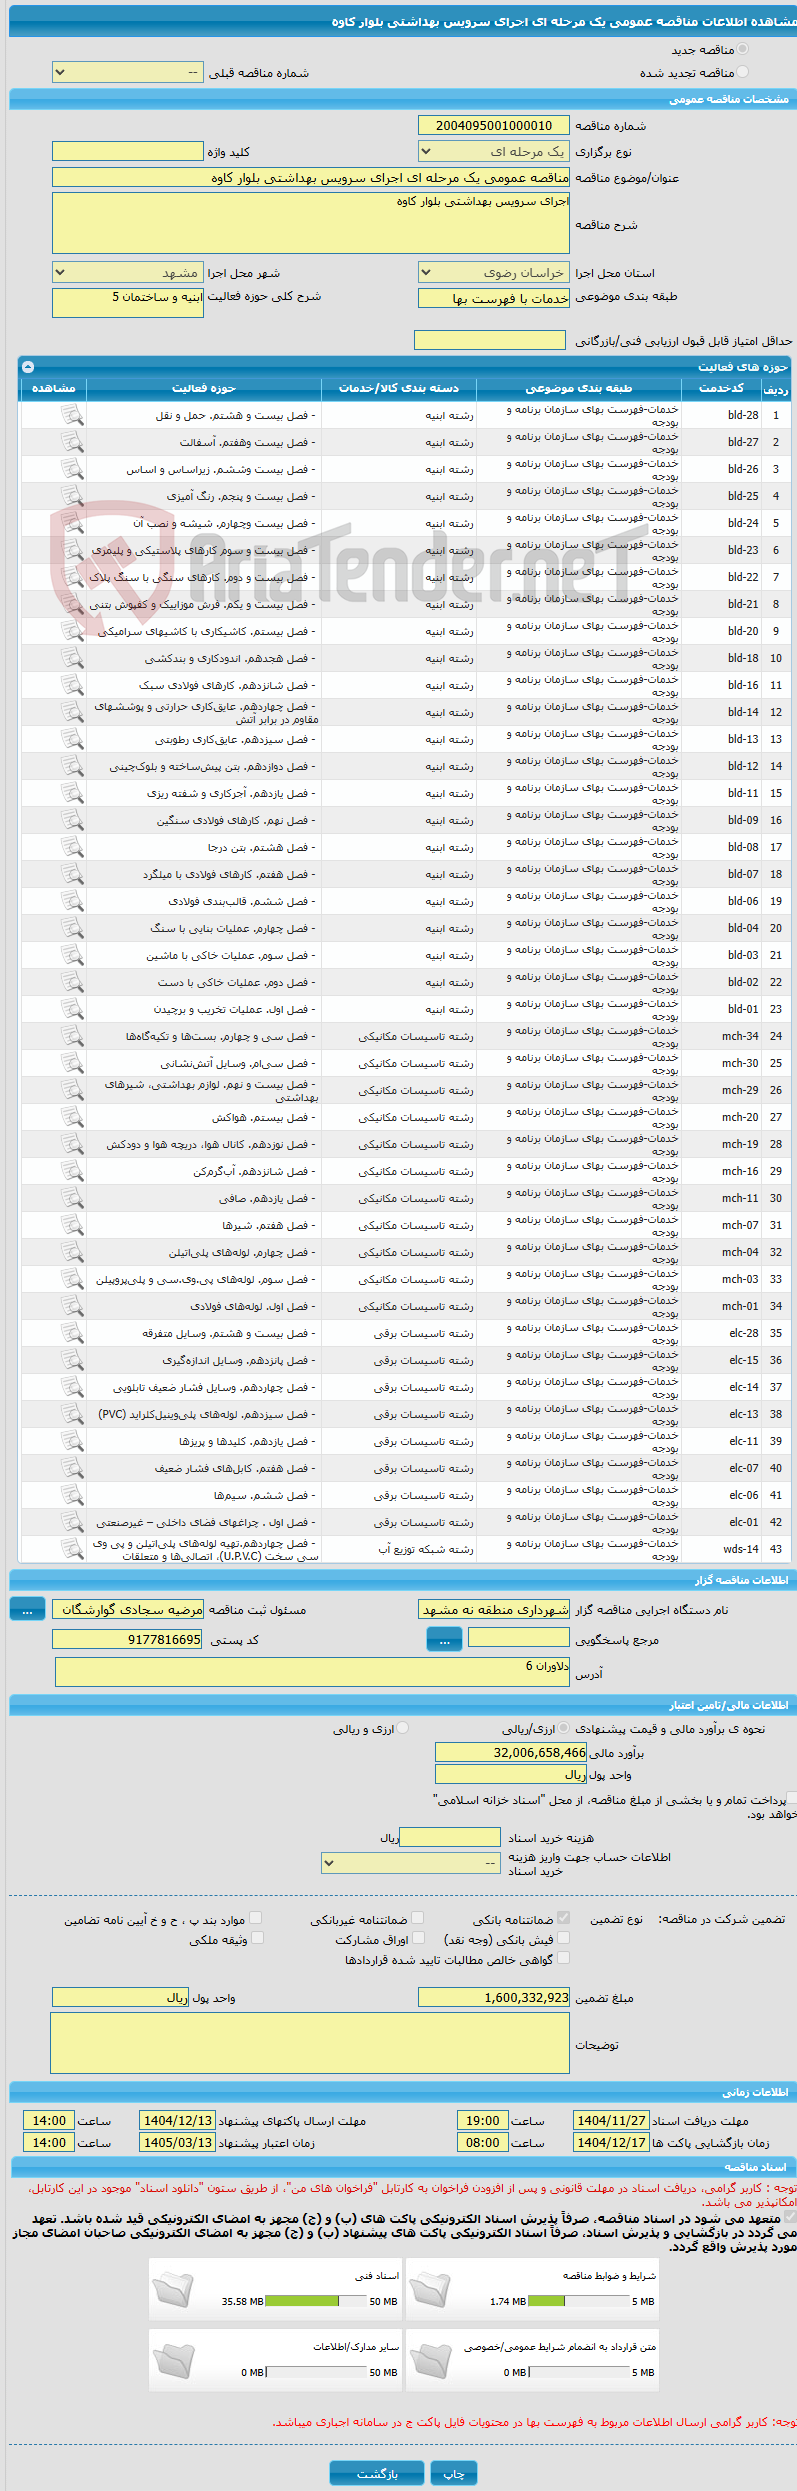The width and height of the screenshot is (797, 2491).
Task: Click the magnifier icon for row mch-19
Action: coord(72,1144)
